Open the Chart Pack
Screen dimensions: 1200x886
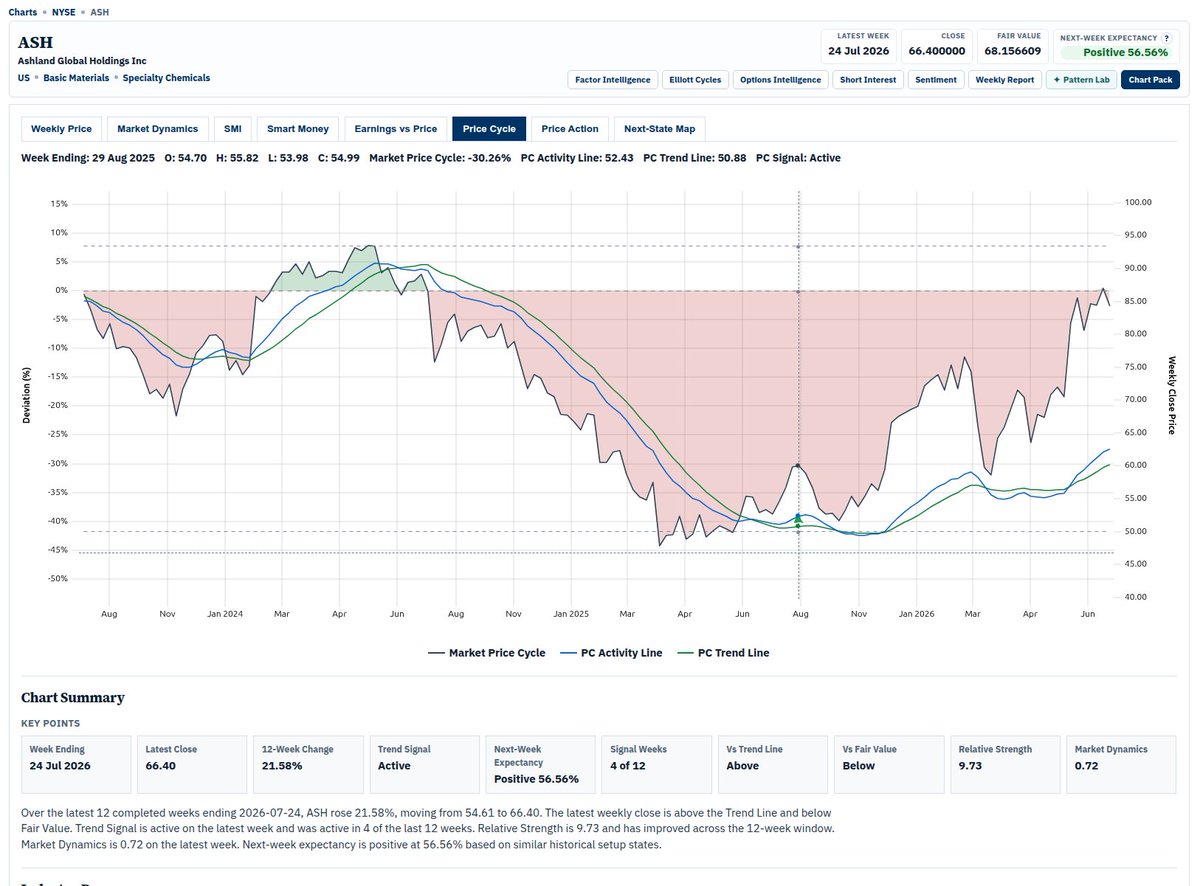coord(1150,80)
